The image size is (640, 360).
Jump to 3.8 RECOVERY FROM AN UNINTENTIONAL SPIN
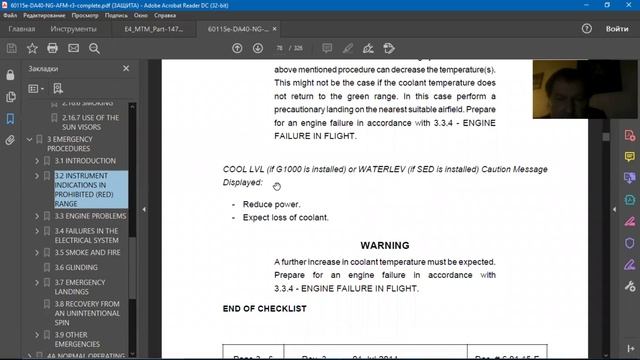[x=87, y=313]
